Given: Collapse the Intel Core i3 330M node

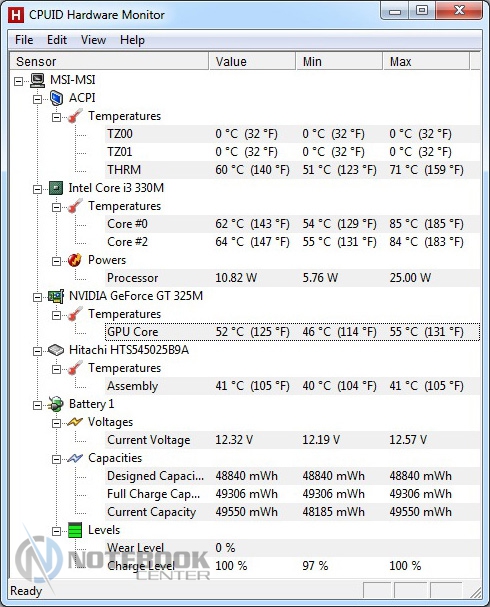Looking at the screenshot, I should tap(38, 189).
